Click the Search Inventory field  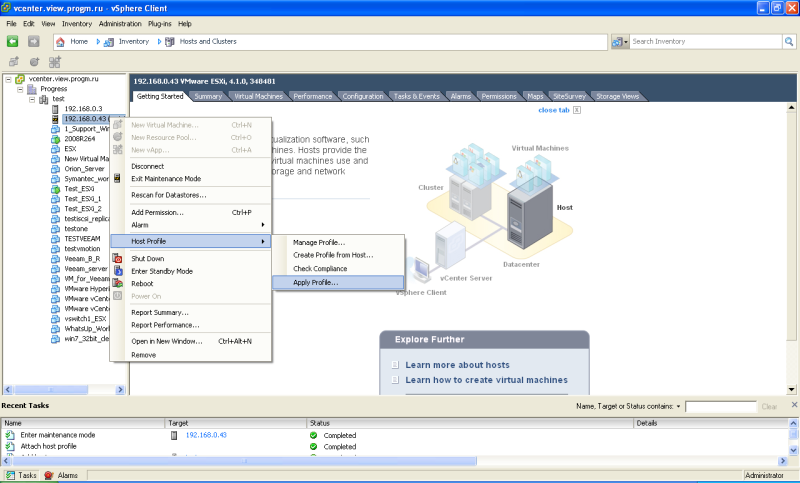pos(706,41)
